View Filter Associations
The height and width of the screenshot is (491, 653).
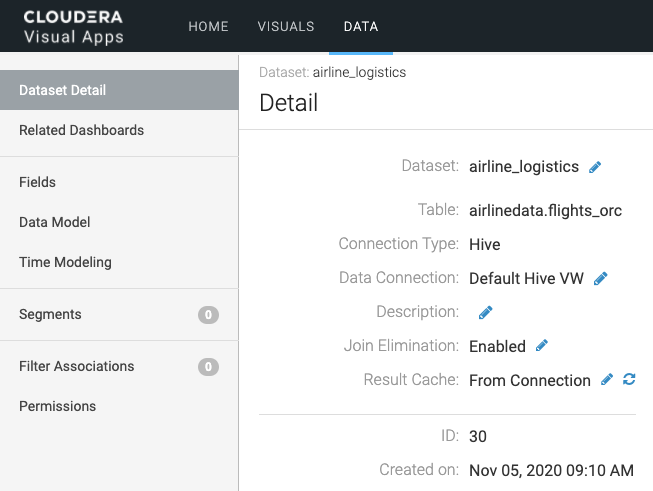click(77, 366)
